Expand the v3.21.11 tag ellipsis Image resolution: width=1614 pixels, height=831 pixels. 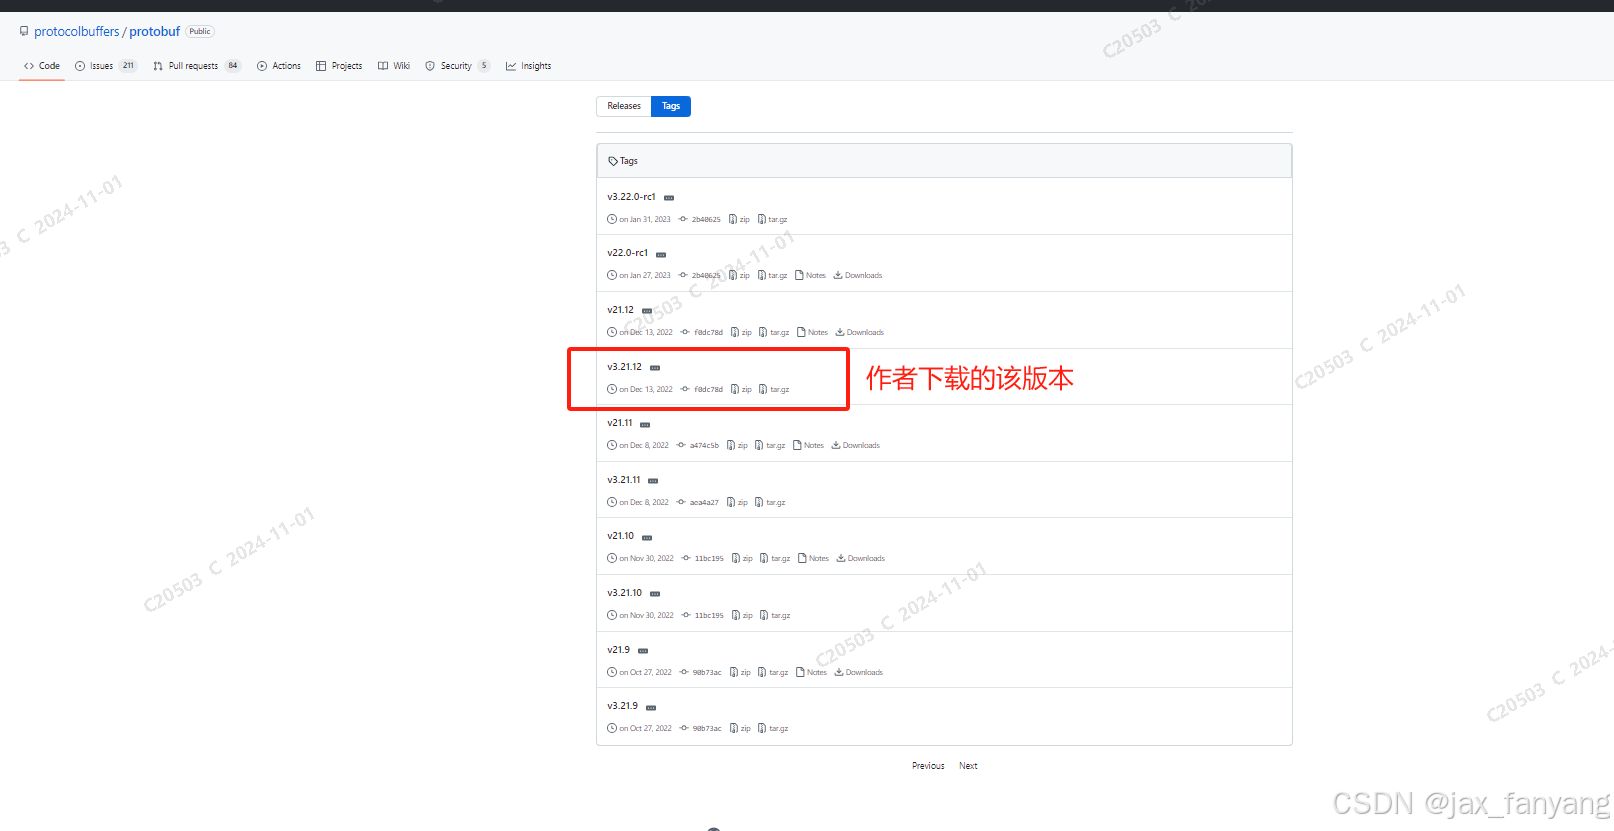[653, 481]
